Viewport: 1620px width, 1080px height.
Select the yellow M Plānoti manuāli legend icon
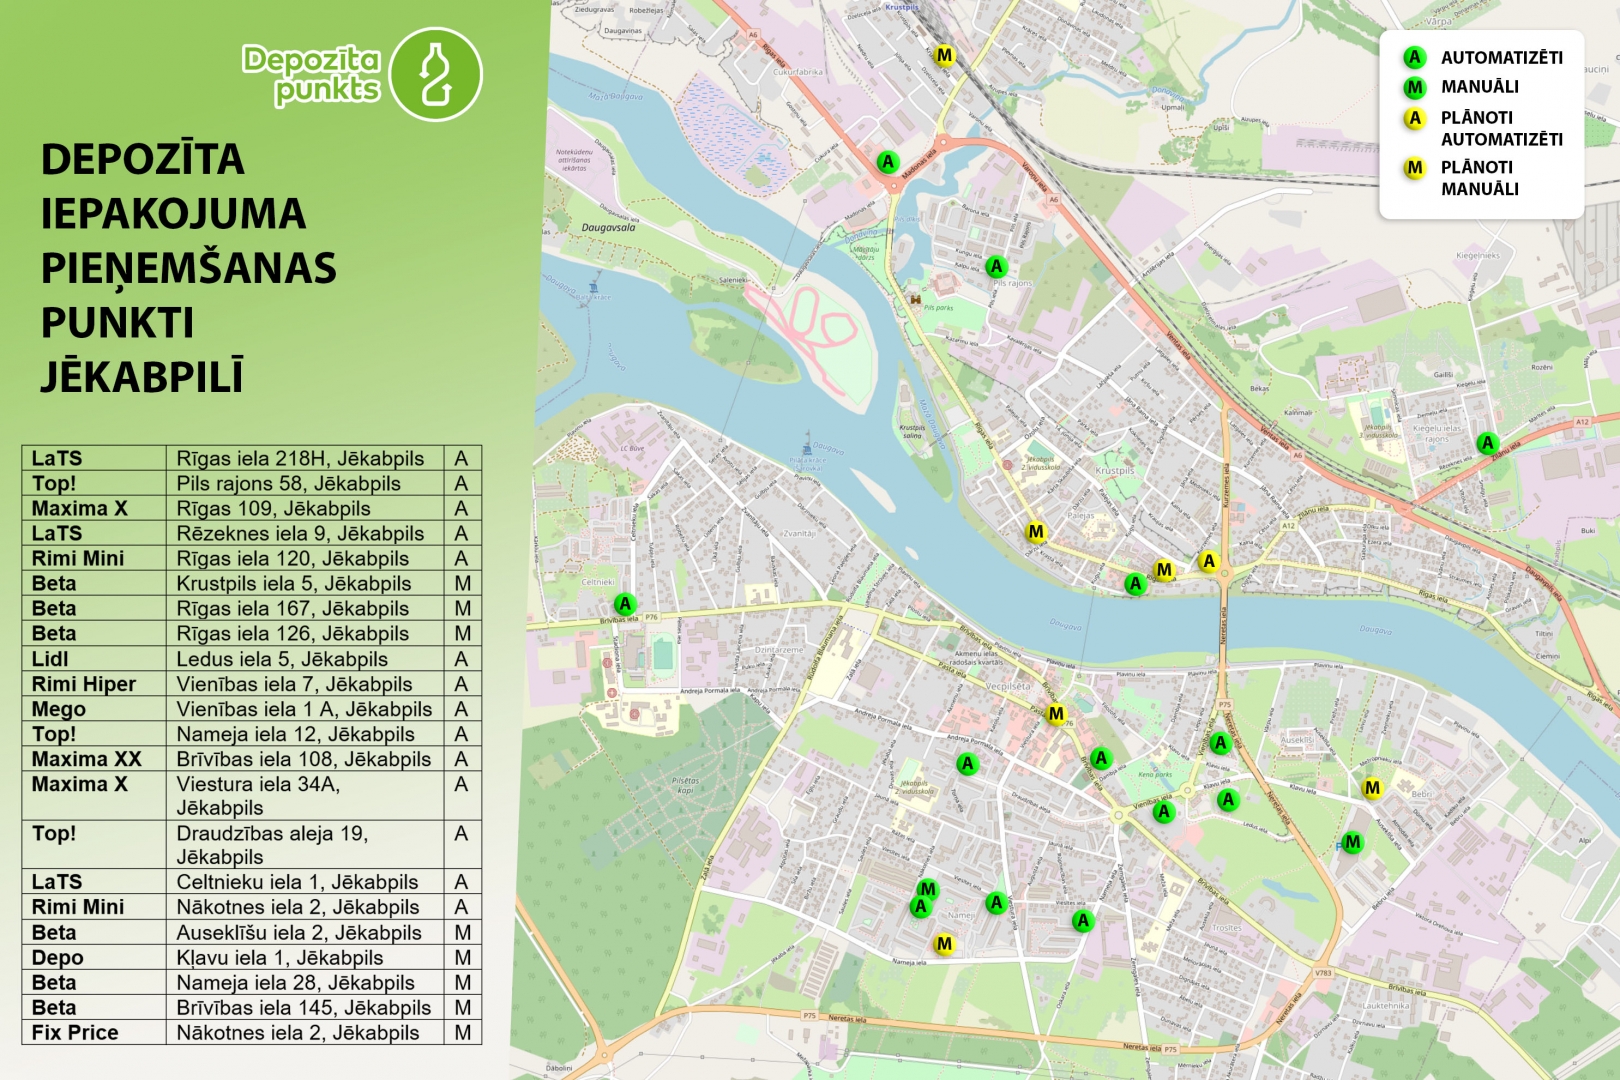[1414, 168]
